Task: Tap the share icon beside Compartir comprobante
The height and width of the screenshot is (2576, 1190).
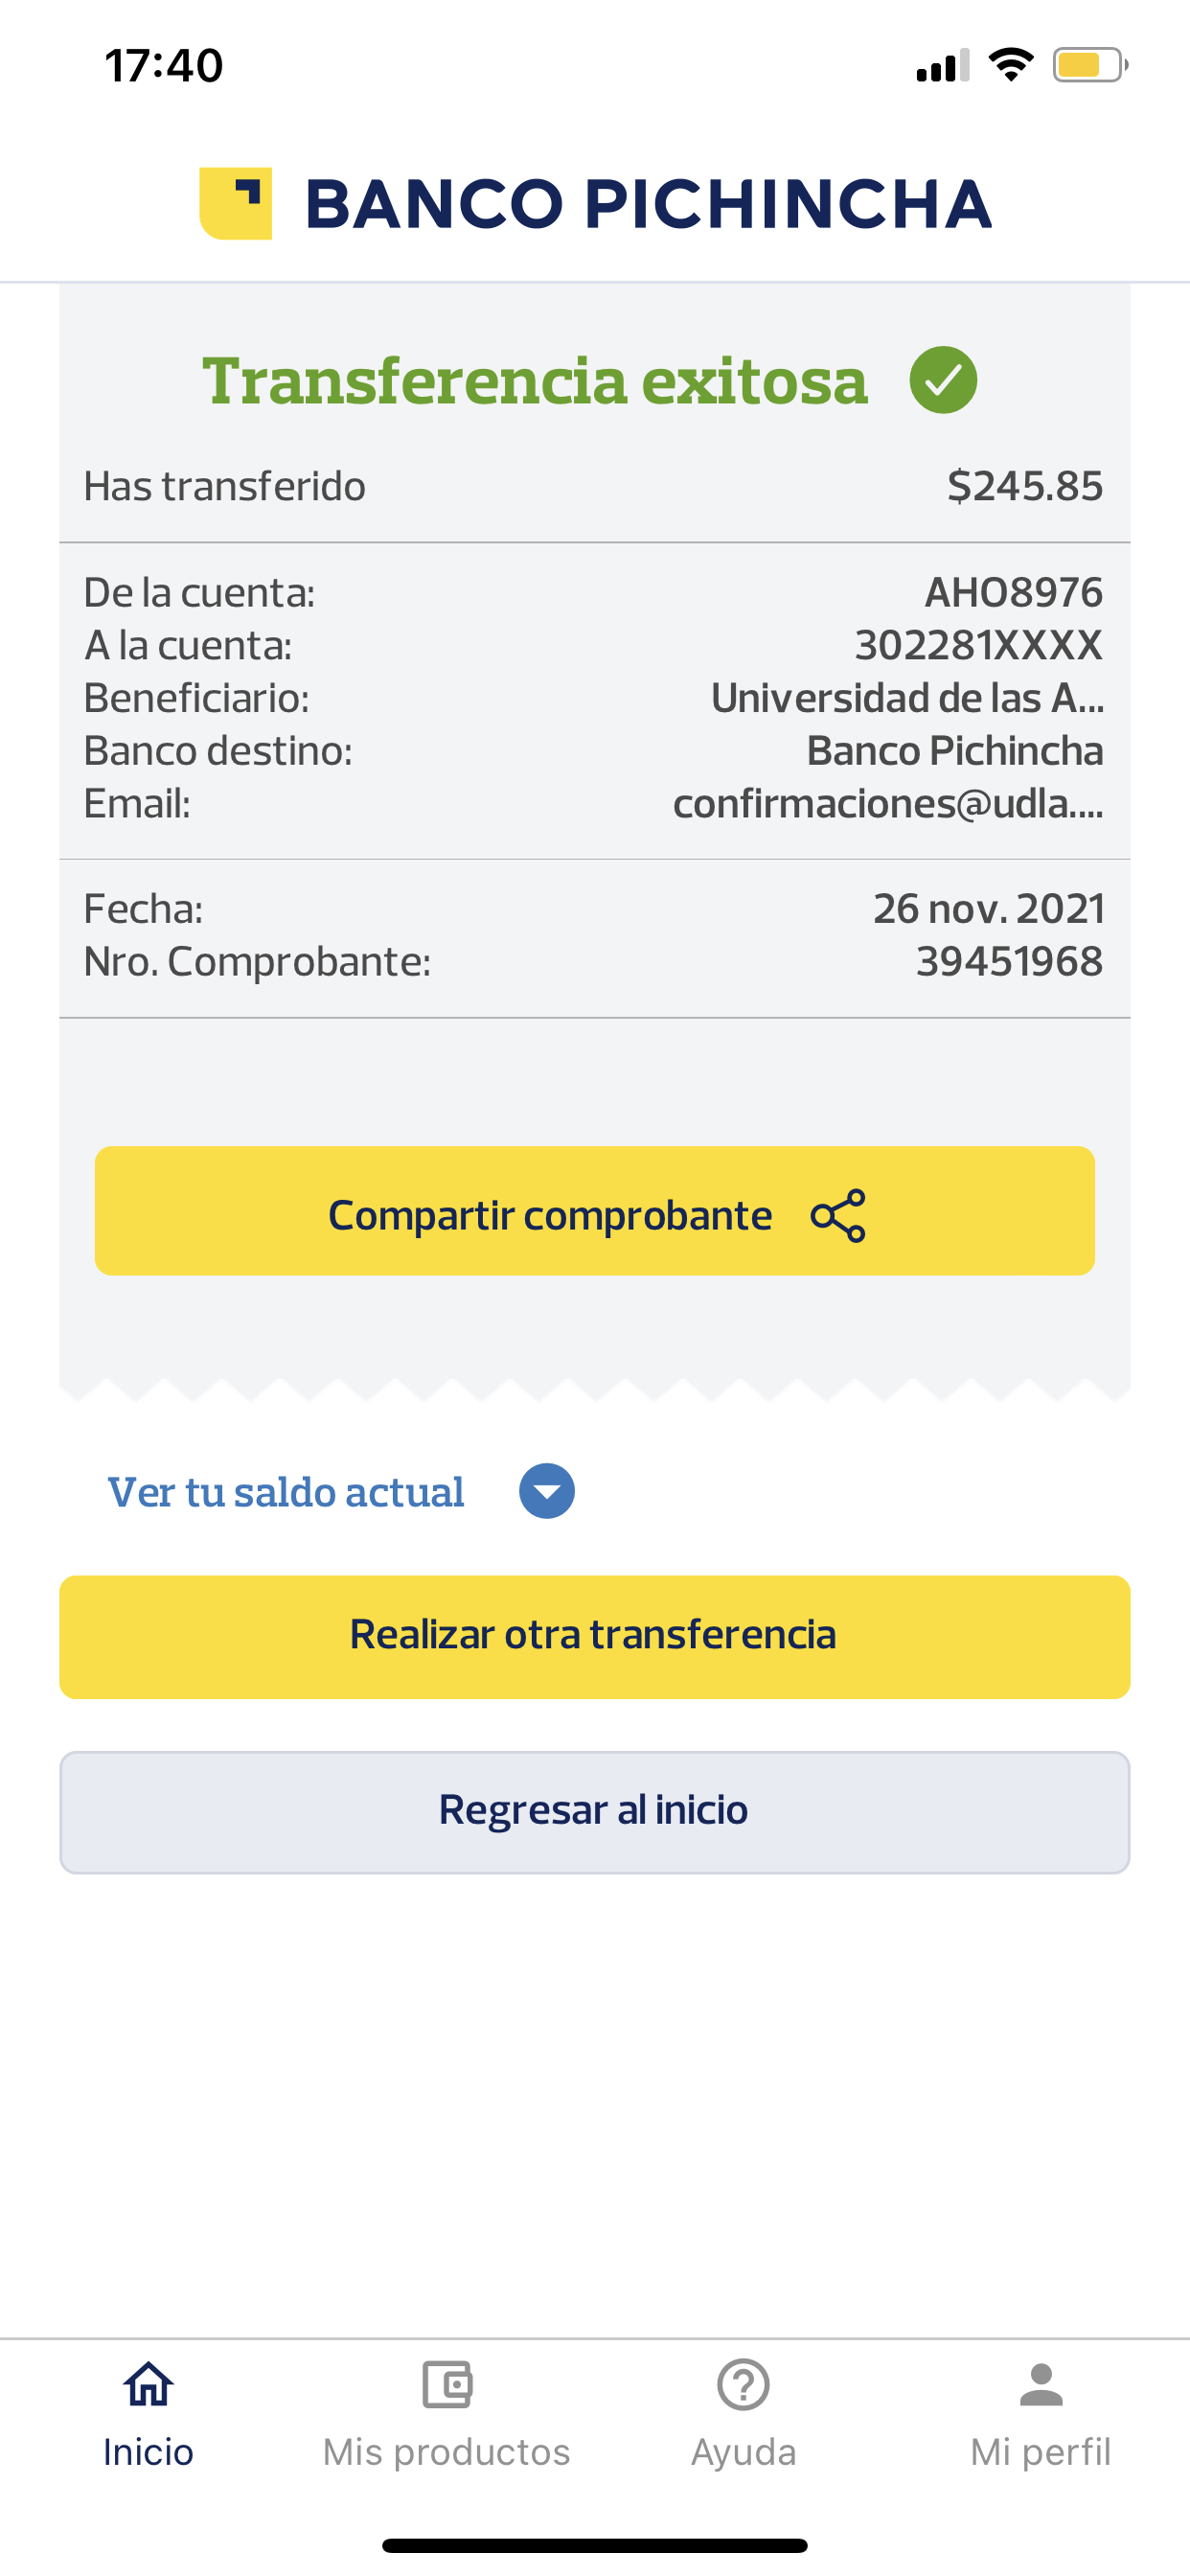Action: click(838, 1215)
